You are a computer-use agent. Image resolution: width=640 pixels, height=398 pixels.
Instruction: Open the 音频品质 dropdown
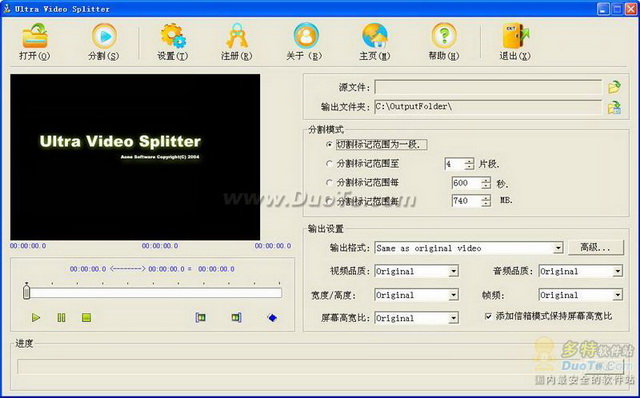(618, 271)
